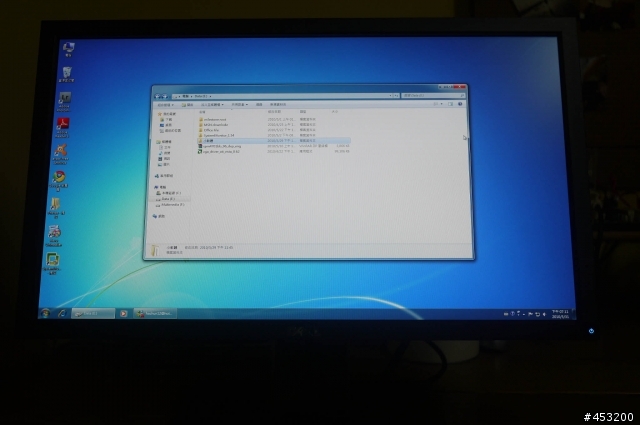Launch Adobe Lightroom from the desktop
Viewport: 640px width, 425px height.
point(64,102)
